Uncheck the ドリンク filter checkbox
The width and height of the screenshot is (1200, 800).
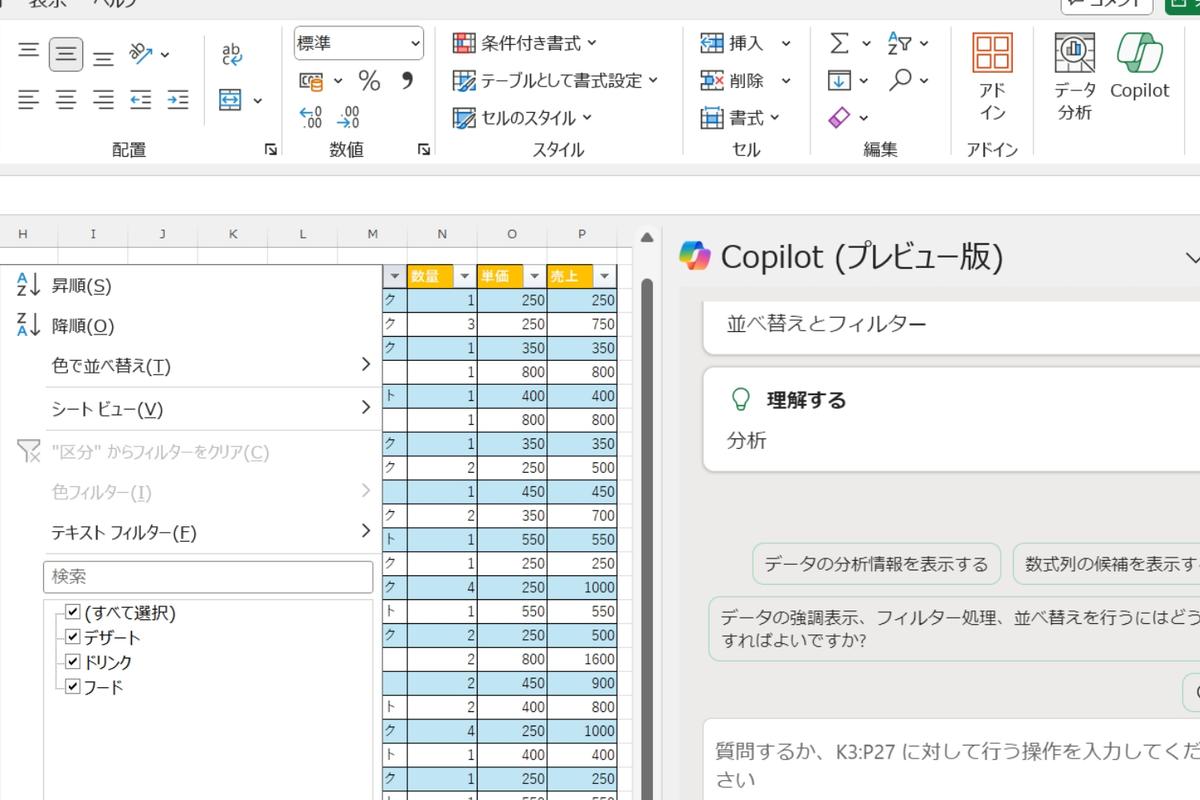click(x=72, y=662)
